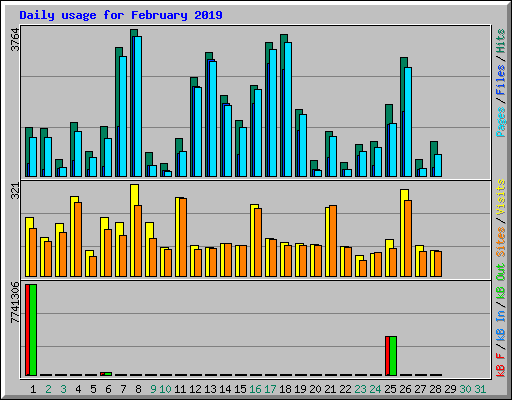The height and width of the screenshot is (400, 512).
Task: Click day 21 on the x-axis
Action: pyautogui.click(x=330, y=389)
